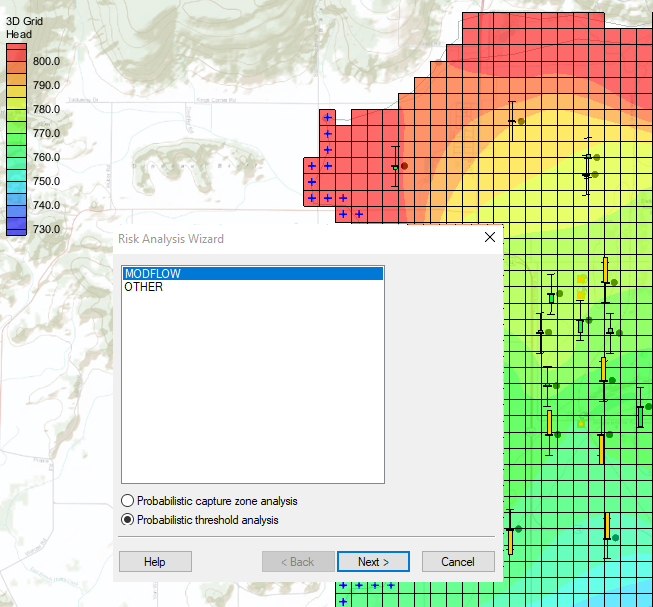Image resolution: width=653 pixels, height=607 pixels.
Task: Click the Next > button
Action: 373,562
